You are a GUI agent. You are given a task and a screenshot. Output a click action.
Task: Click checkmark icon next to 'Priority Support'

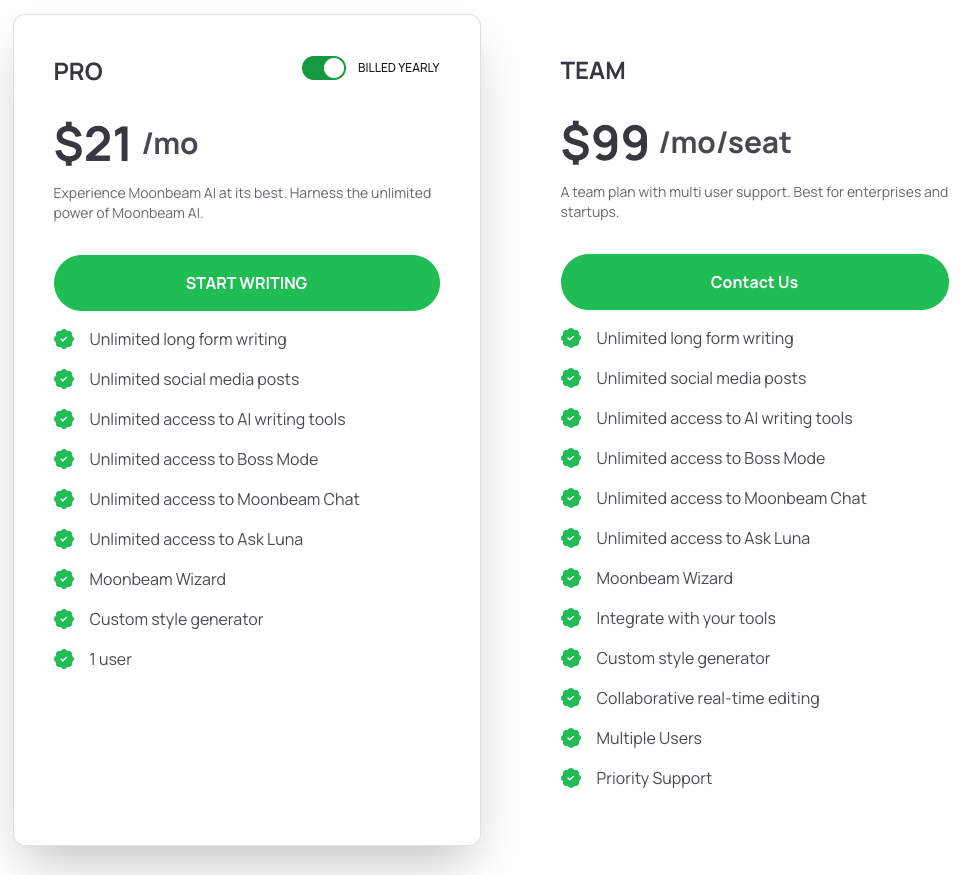(x=571, y=778)
